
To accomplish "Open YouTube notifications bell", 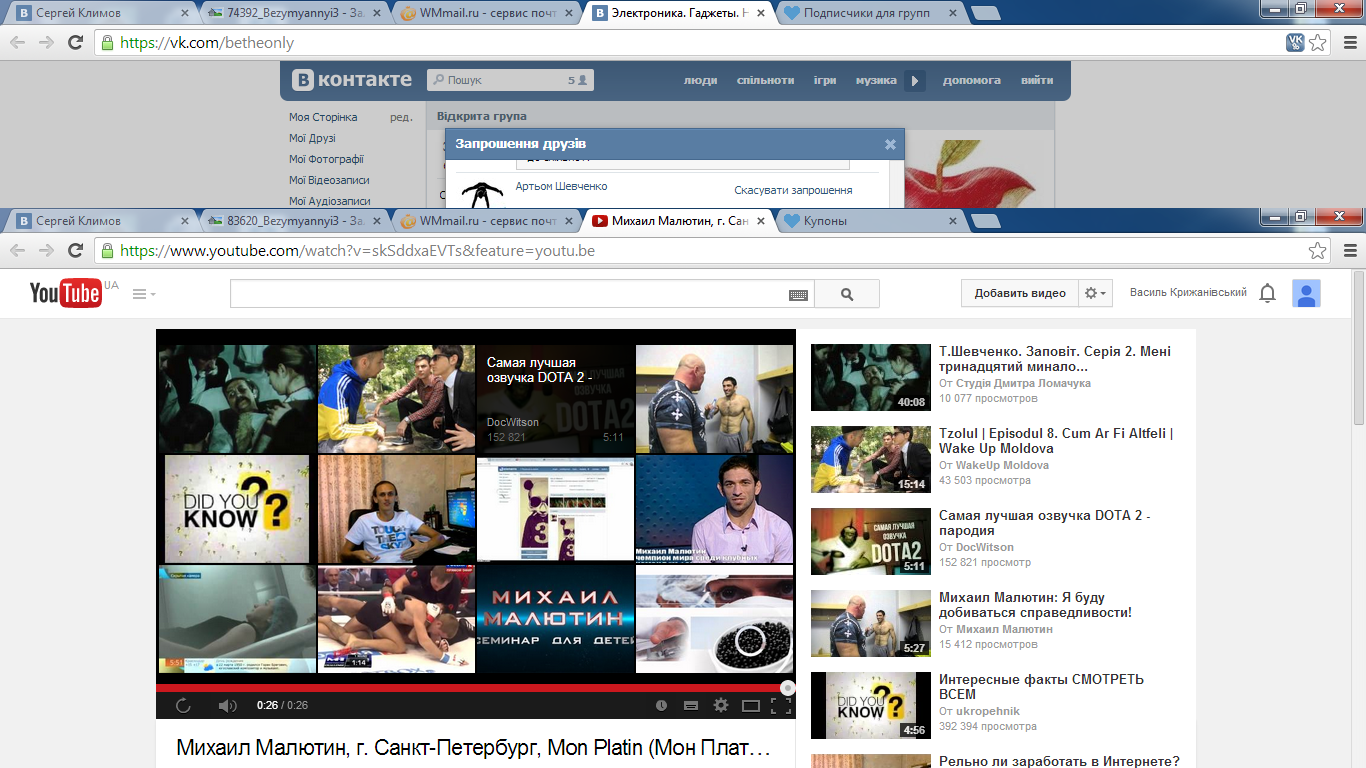I will point(1268,293).
